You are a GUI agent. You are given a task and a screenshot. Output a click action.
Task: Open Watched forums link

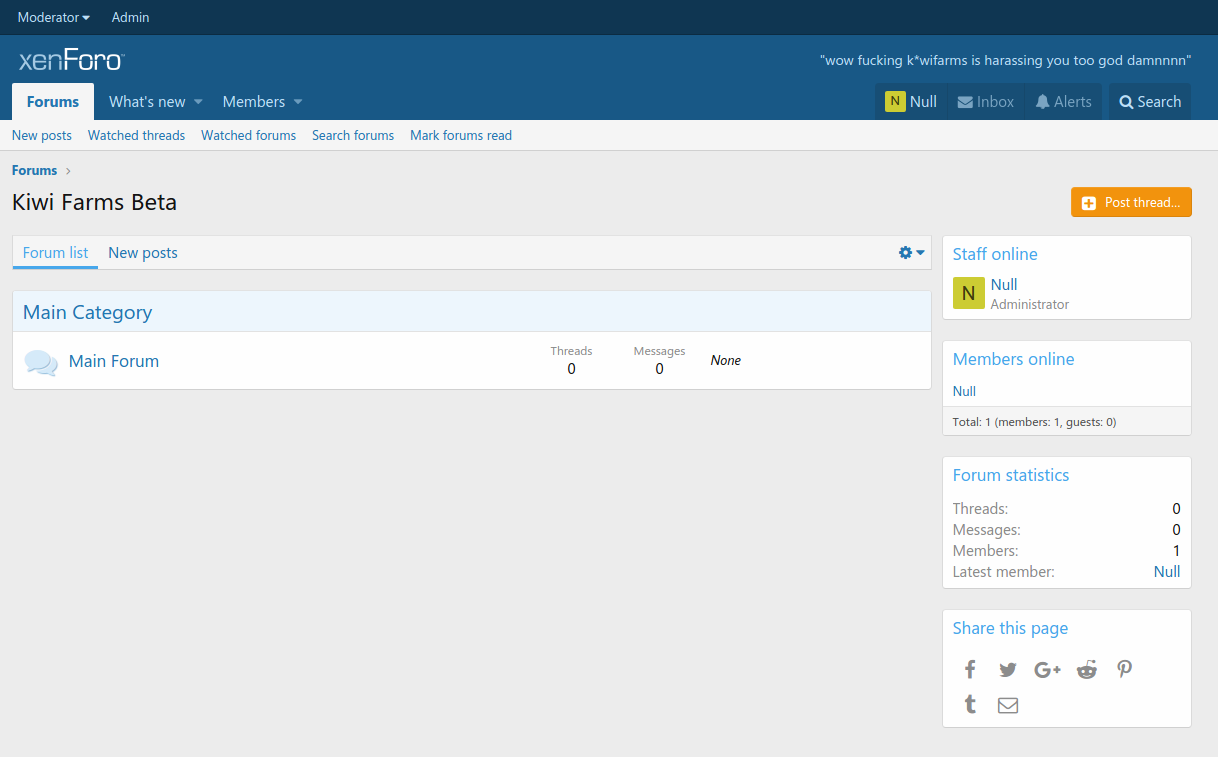[x=248, y=135]
